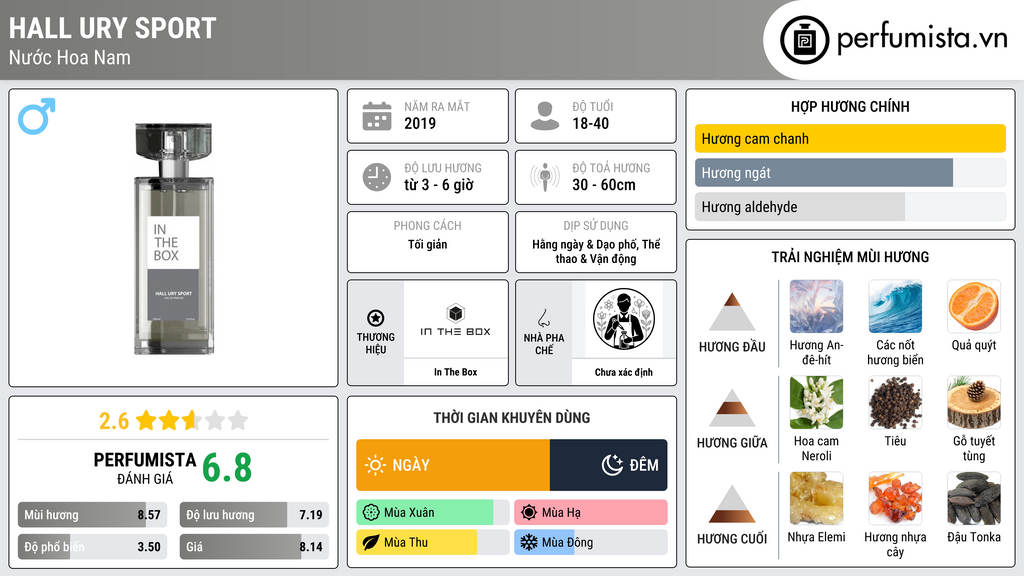Click the calendar icon beside Năm ra mắt

click(x=377, y=116)
